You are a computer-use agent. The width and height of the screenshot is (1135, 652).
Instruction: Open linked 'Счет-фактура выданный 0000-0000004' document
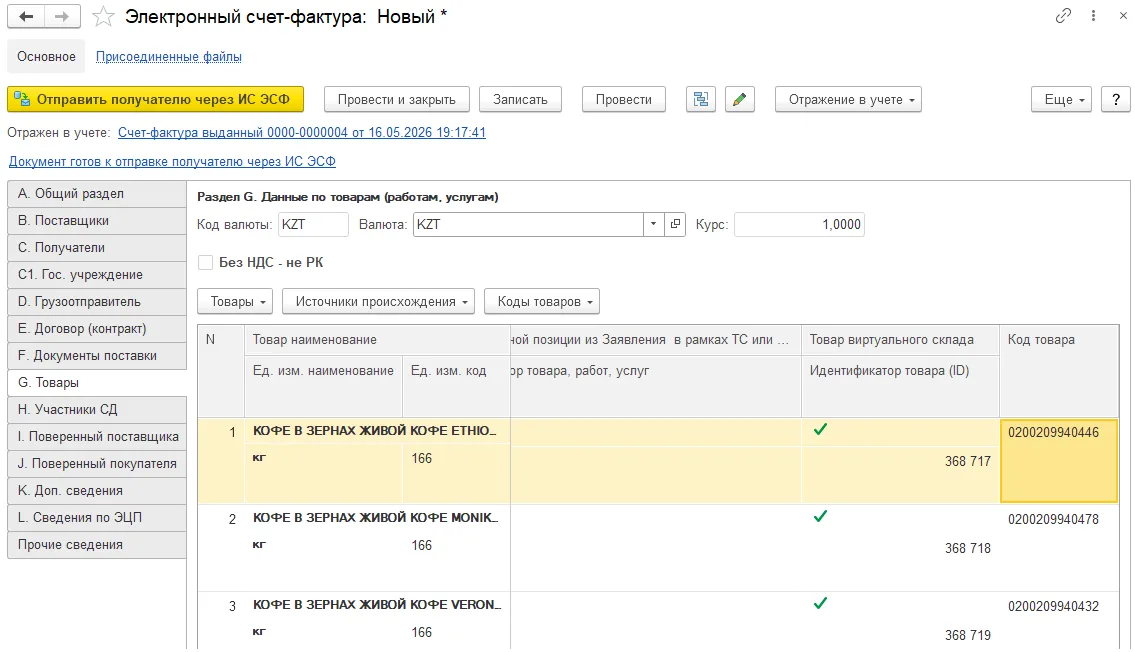302,132
